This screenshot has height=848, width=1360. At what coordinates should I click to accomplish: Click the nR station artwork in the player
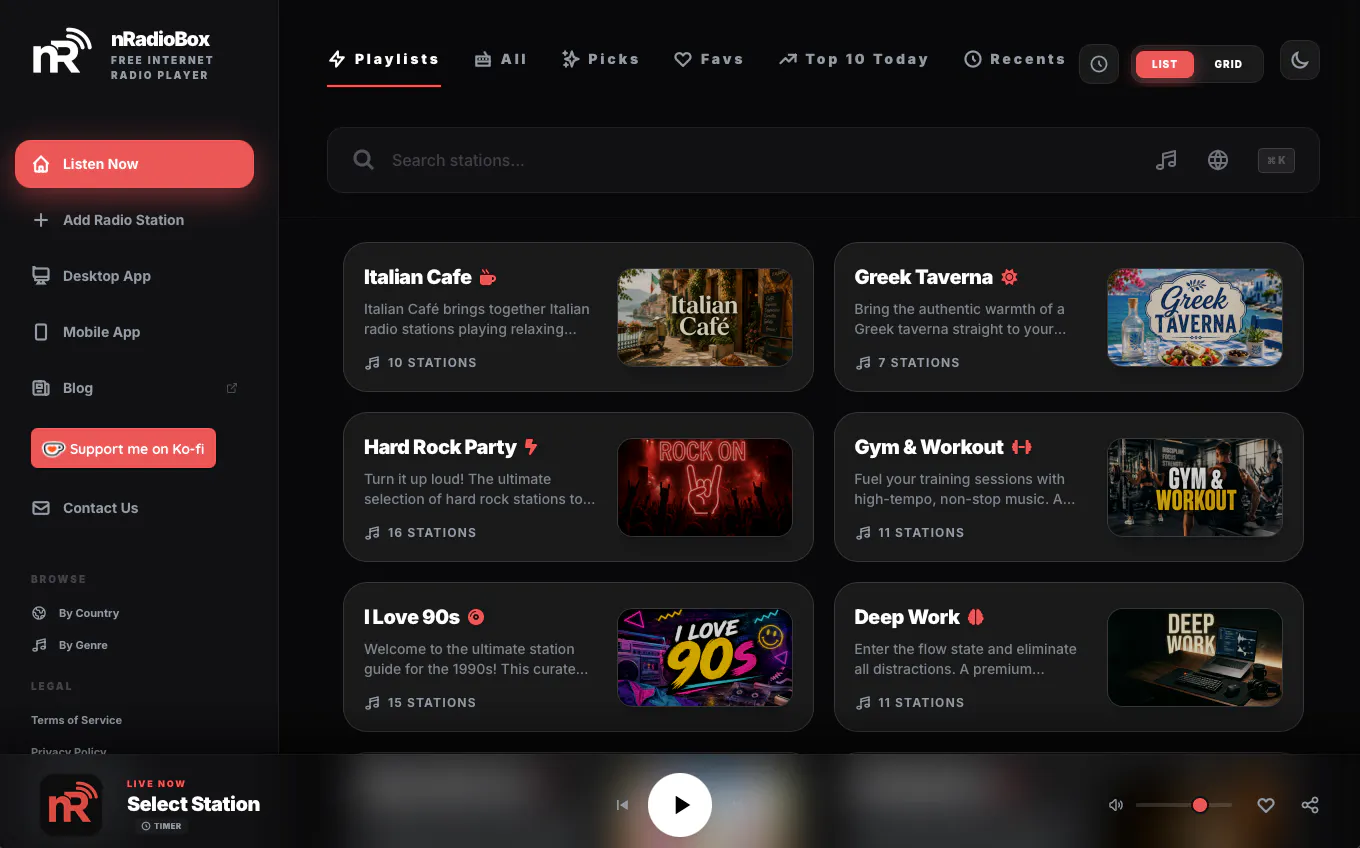pos(71,805)
